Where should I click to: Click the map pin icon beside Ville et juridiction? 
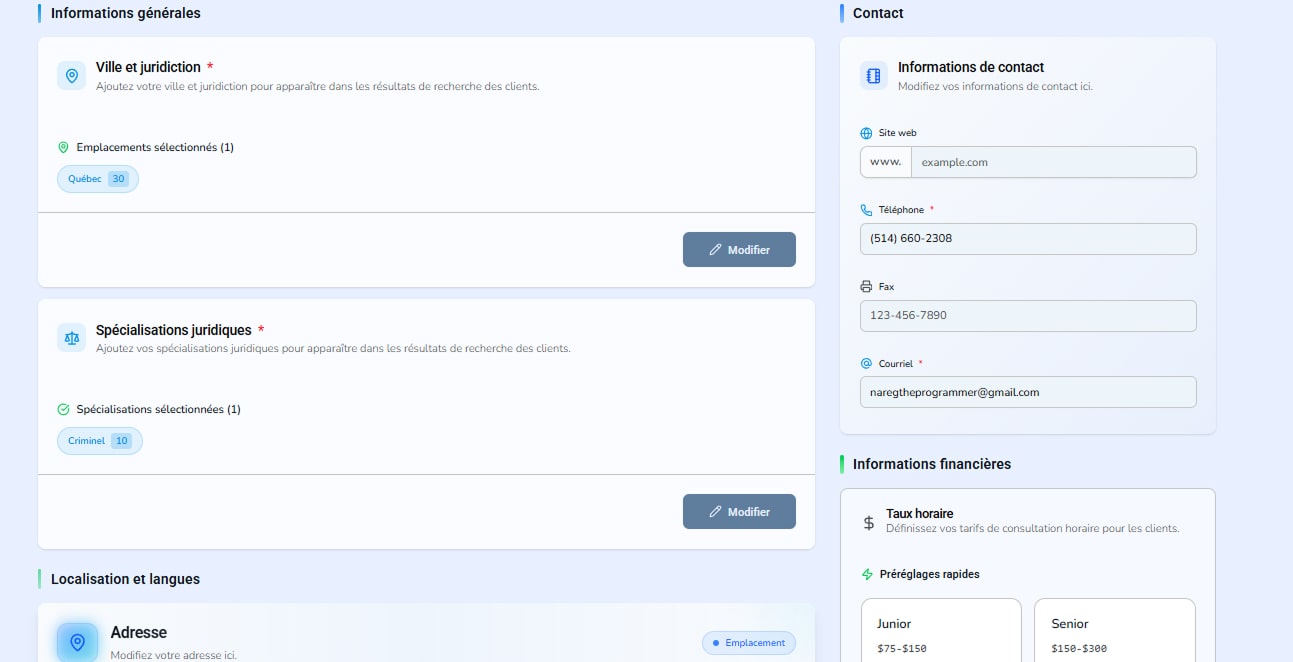71,76
